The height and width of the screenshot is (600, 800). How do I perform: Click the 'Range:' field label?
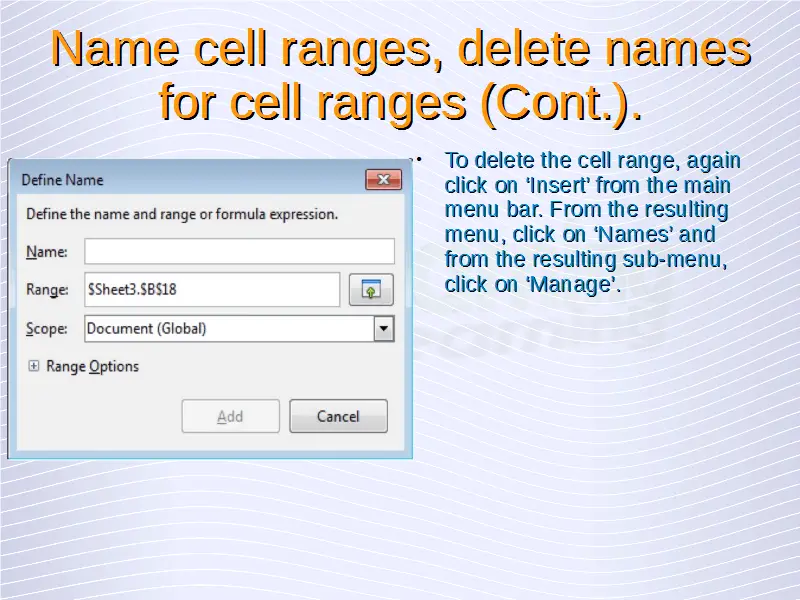pos(47,290)
